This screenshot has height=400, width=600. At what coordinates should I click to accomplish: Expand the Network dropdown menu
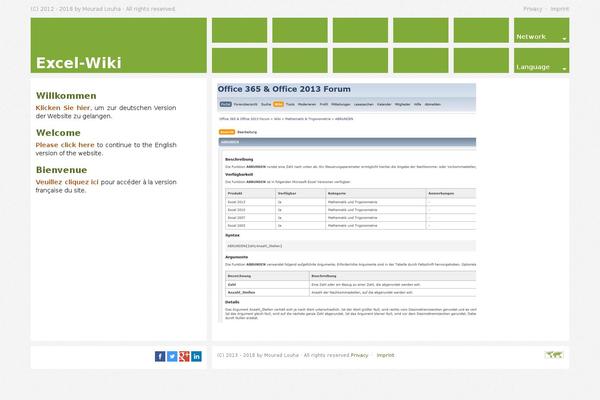tap(541, 30)
